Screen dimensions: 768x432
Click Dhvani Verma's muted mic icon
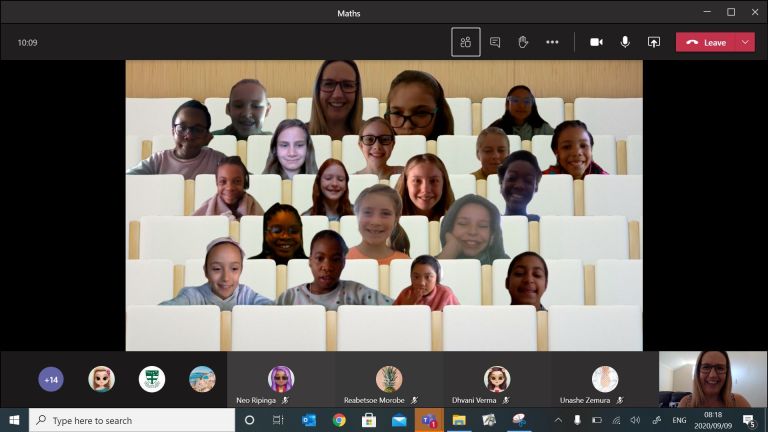[506, 400]
